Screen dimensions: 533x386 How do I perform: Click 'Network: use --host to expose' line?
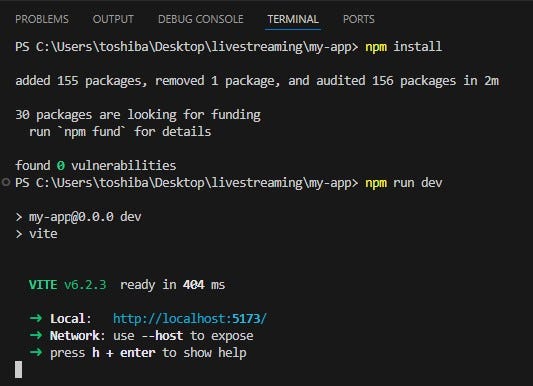tap(152, 336)
